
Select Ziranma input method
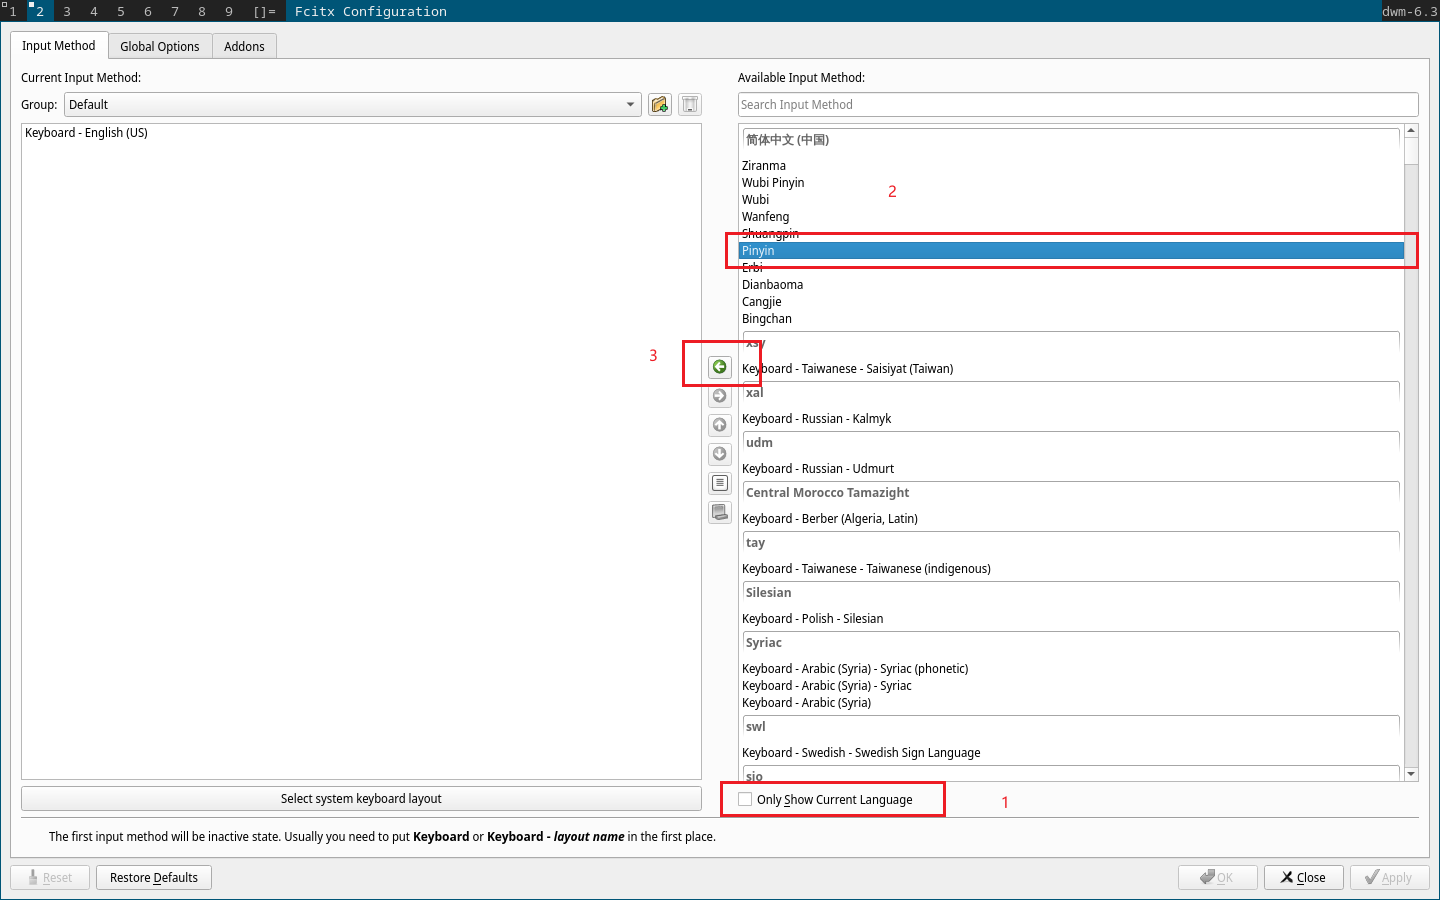tap(1071, 166)
